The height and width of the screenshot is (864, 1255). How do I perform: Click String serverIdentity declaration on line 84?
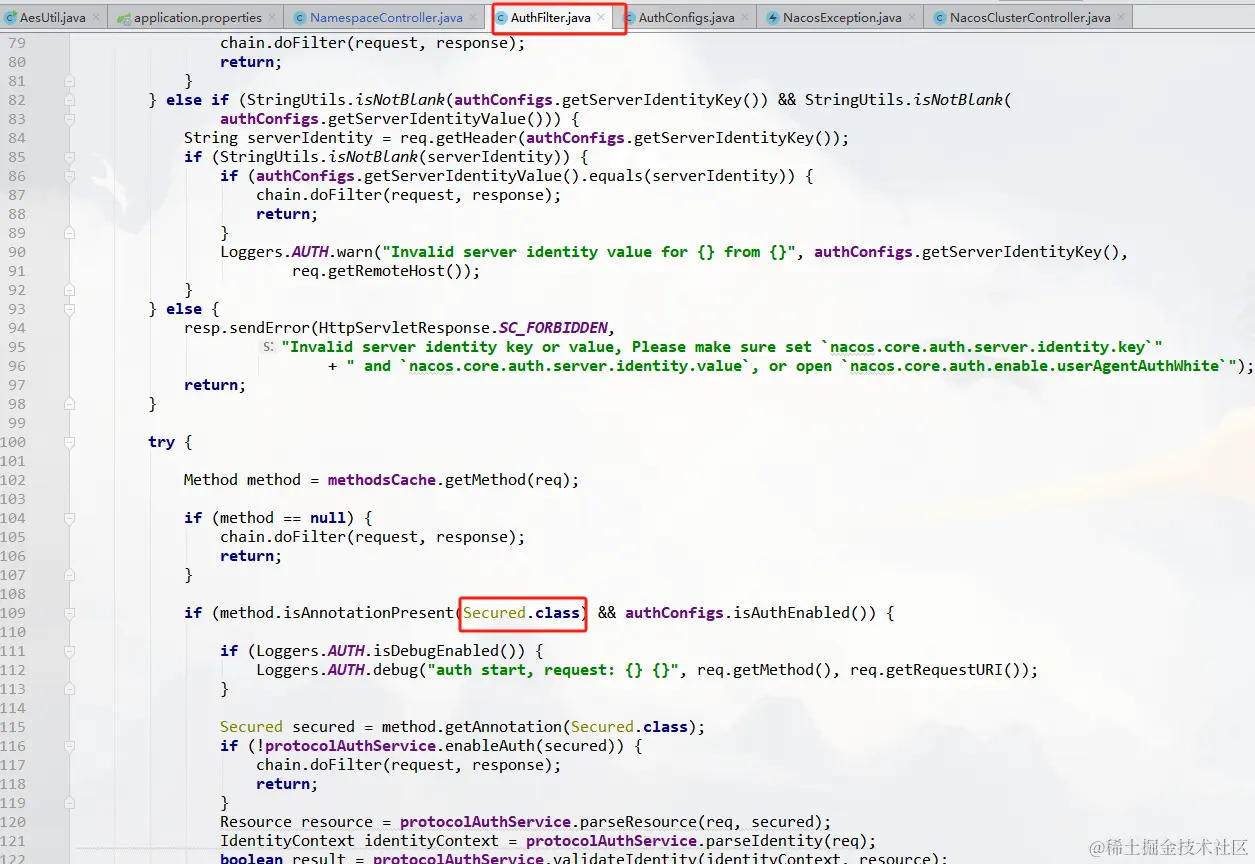click(x=266, y=138)
